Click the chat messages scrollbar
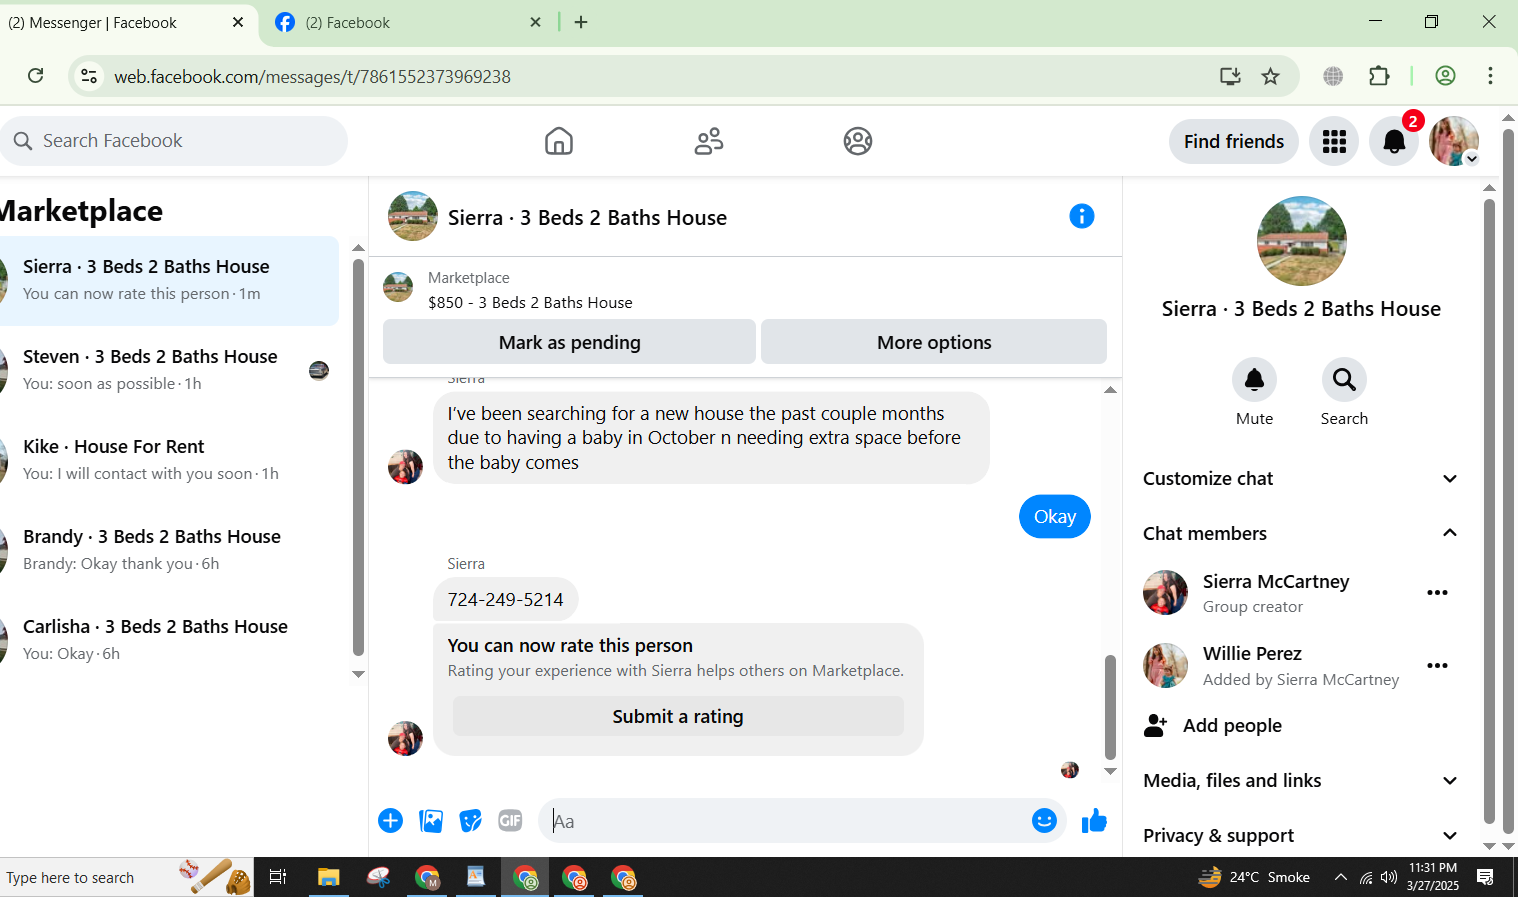 1110,706
